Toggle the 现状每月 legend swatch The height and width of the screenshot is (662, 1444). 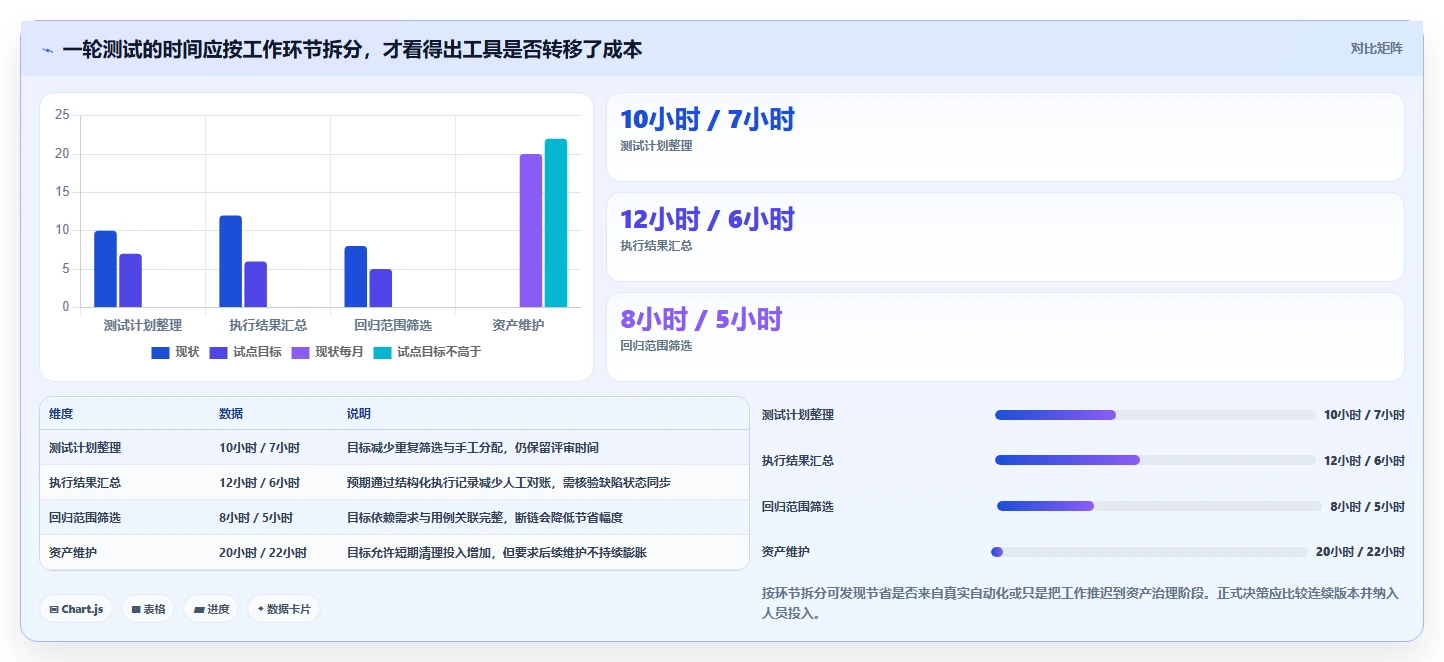tap(301, 352)
